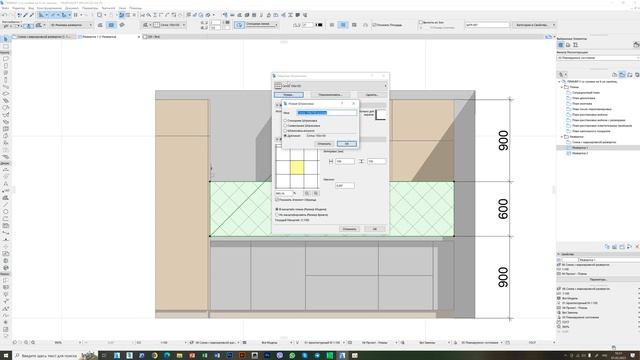The height and width of the screenshot is (360, 640).
Task: Select the Дубликат radio option
Action: click(x=285, y=136)
